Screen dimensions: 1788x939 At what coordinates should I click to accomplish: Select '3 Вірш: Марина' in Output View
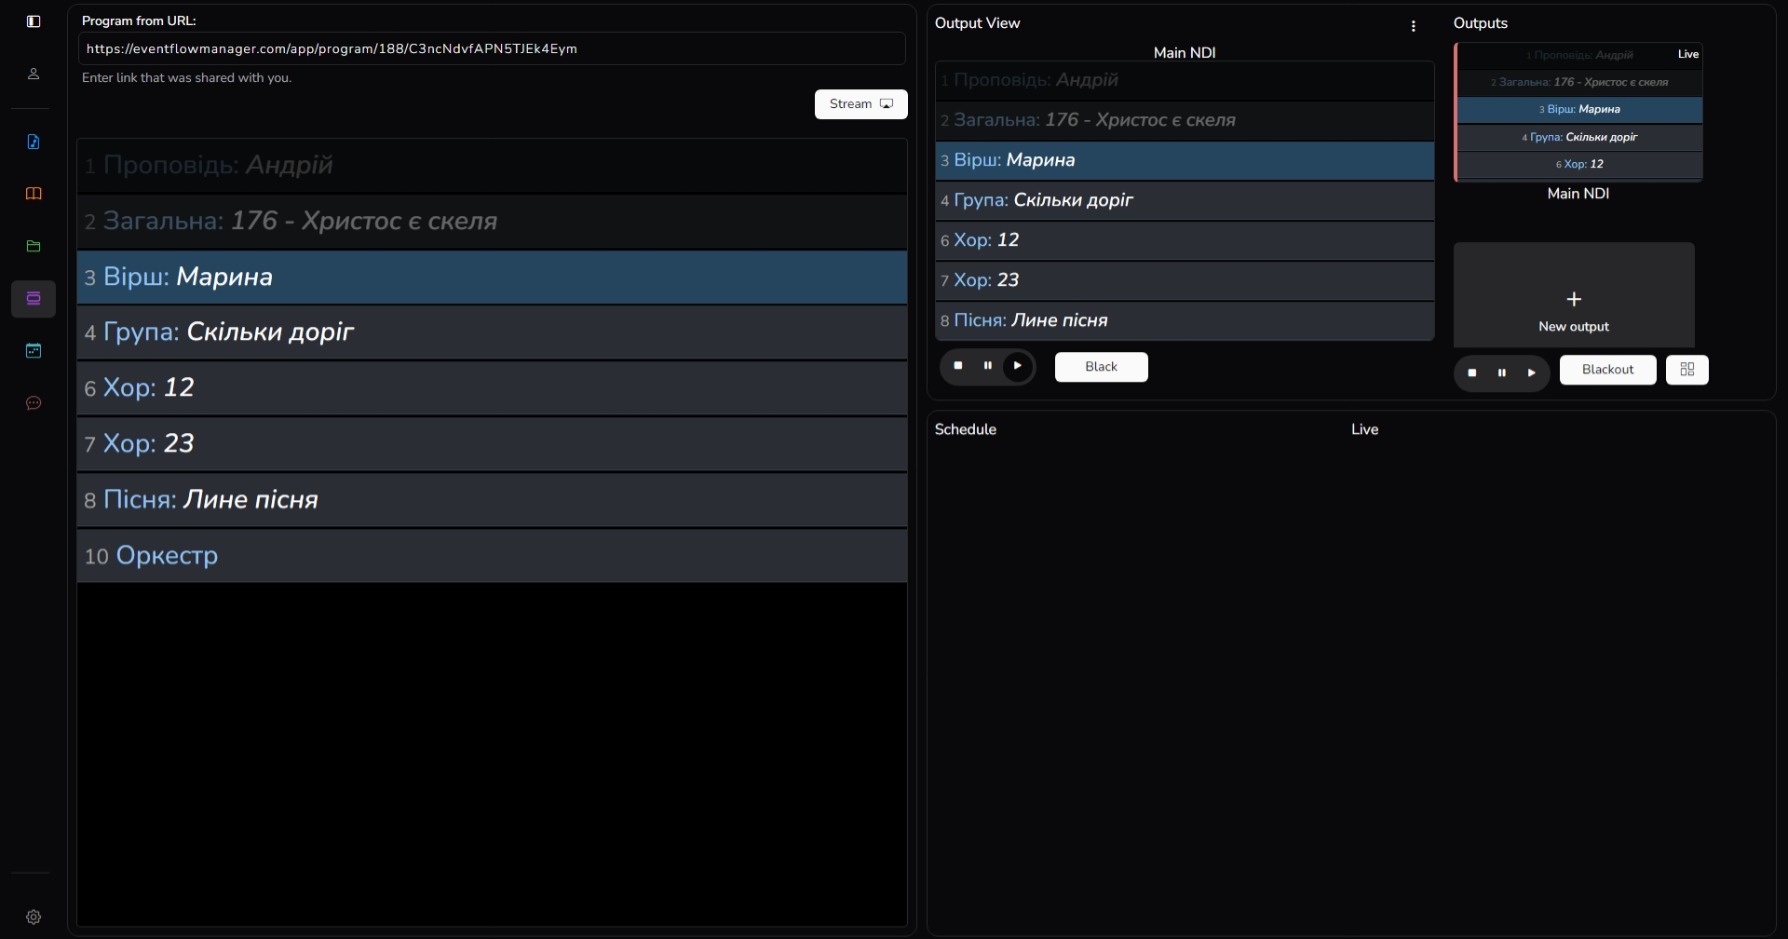coord(1185,161)
